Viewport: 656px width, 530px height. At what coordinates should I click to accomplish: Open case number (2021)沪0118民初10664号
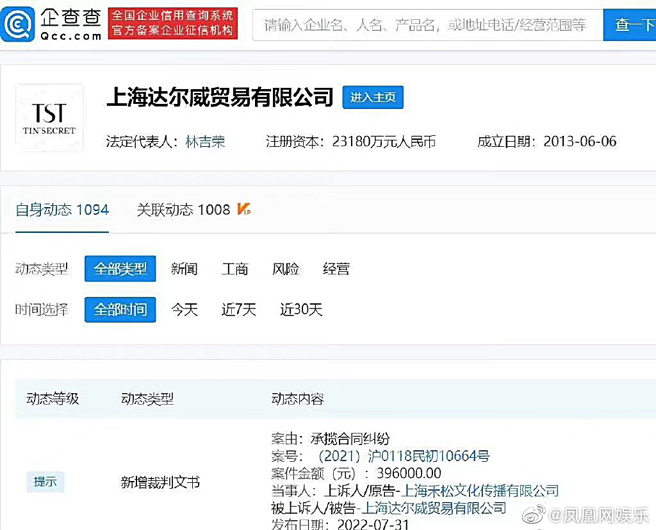point(403,456)
